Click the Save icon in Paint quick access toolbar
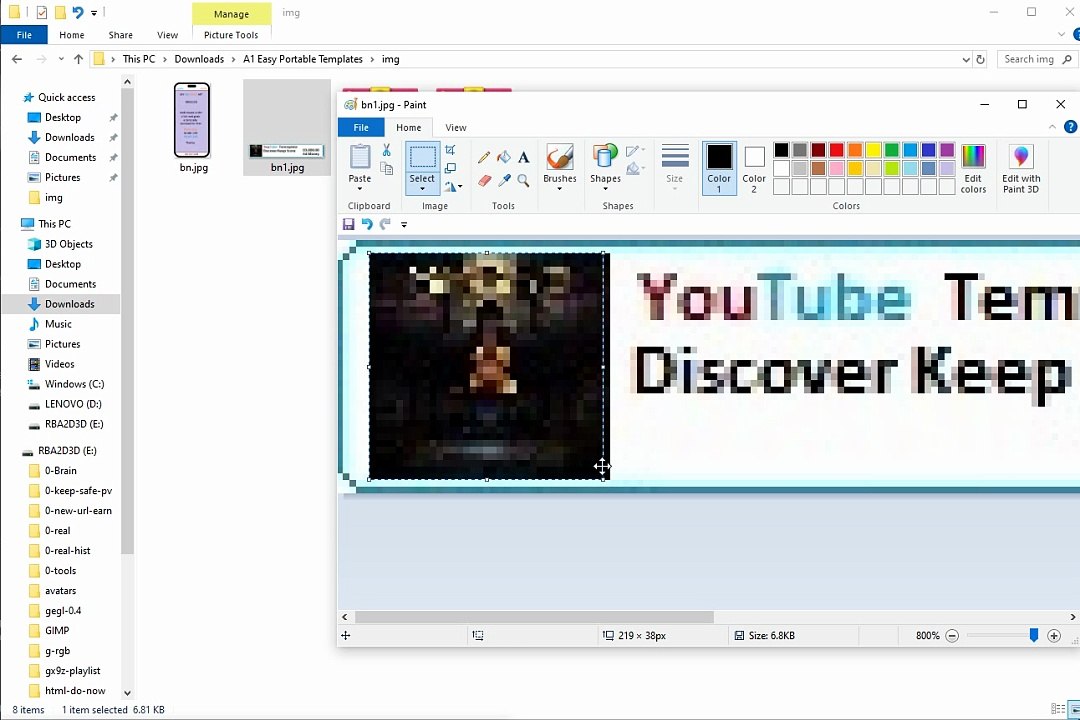 click(x=349, y=224)
